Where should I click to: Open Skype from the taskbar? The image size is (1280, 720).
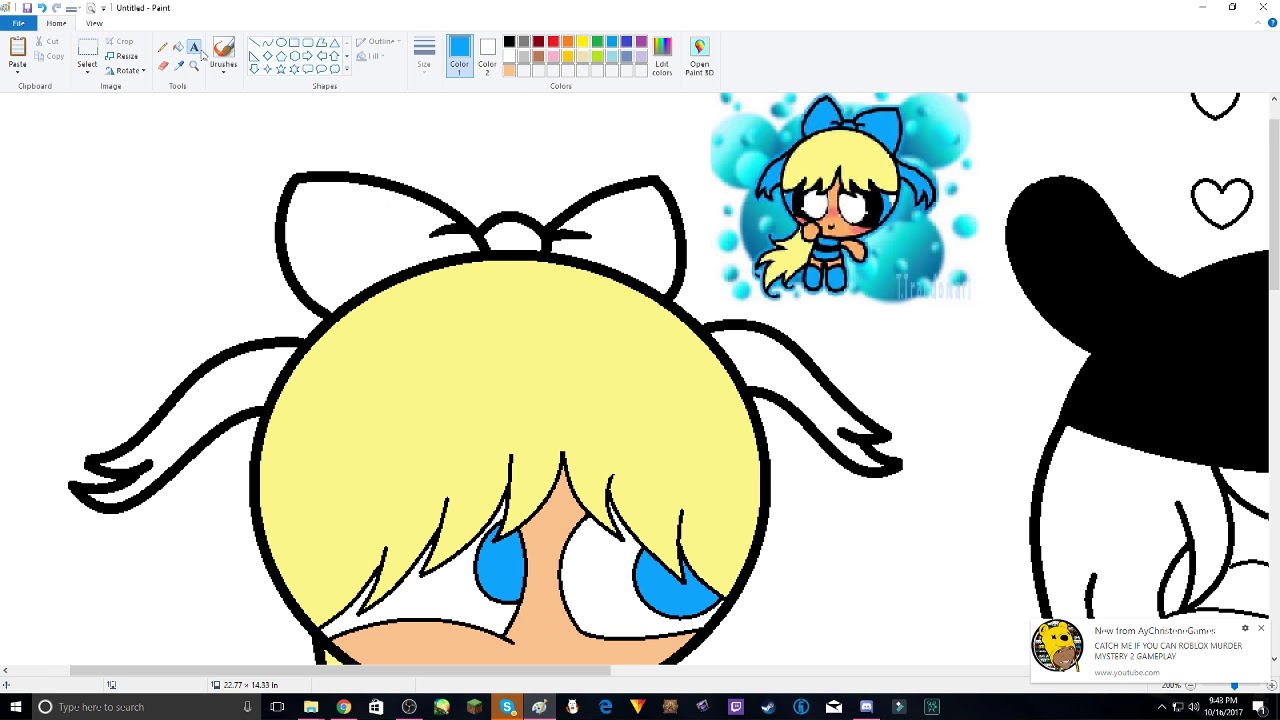tap(507, 707)
